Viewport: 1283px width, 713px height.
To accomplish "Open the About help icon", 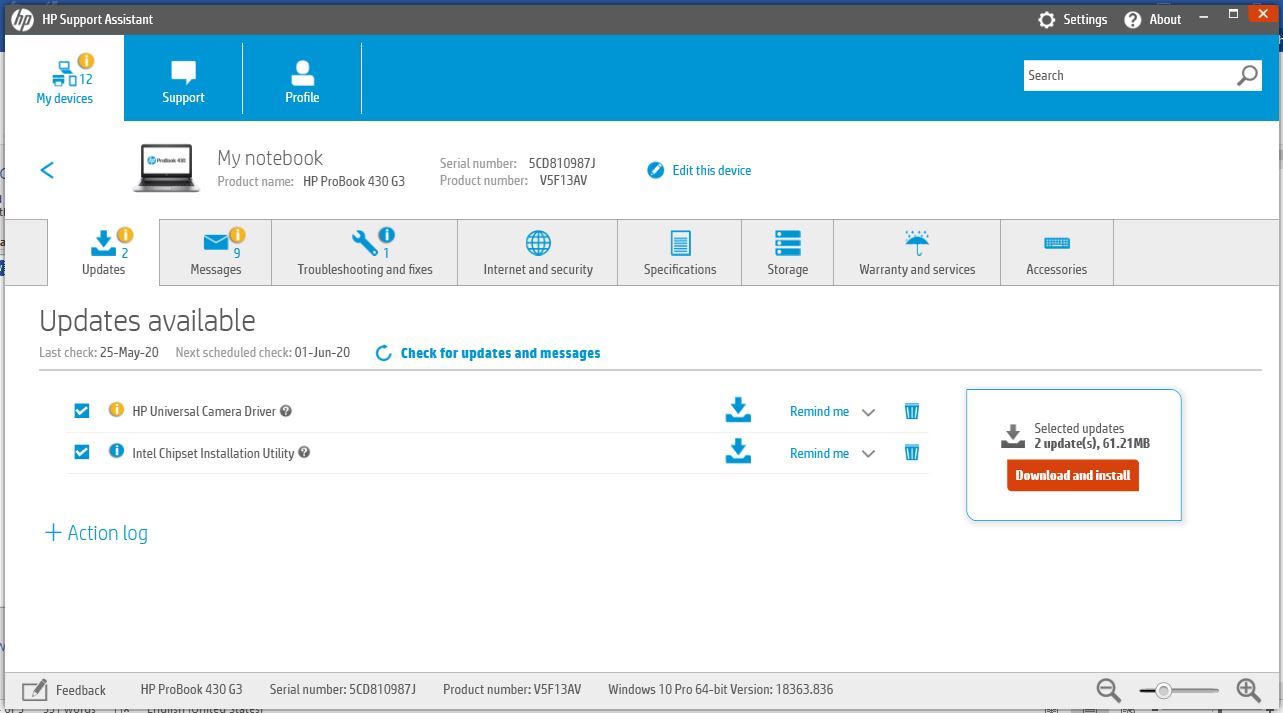I will pos(1133,20).
